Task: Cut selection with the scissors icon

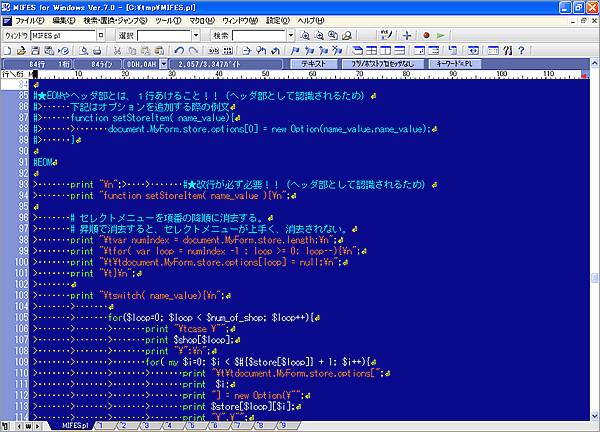Action: click(117, 51)
